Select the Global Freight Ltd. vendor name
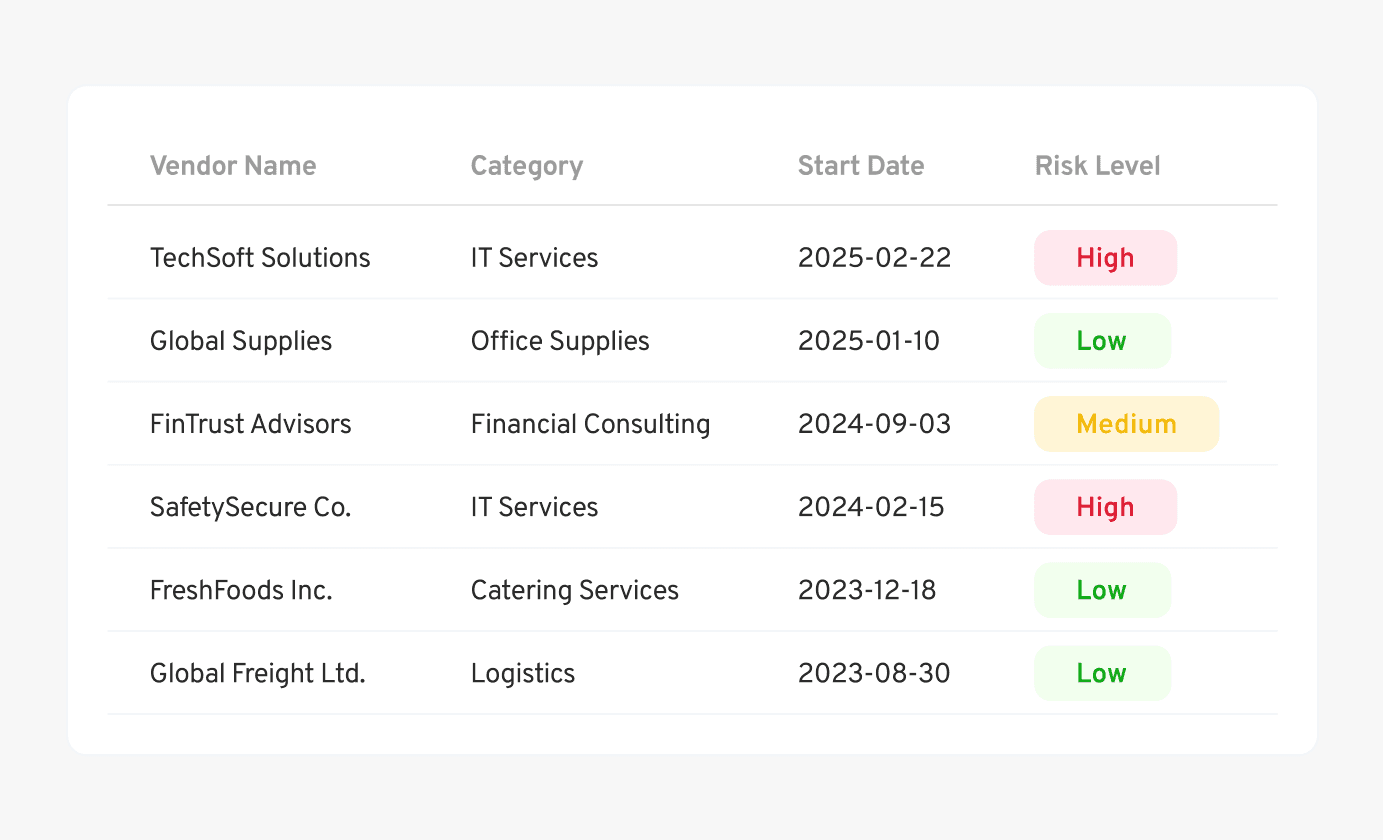 257,673
